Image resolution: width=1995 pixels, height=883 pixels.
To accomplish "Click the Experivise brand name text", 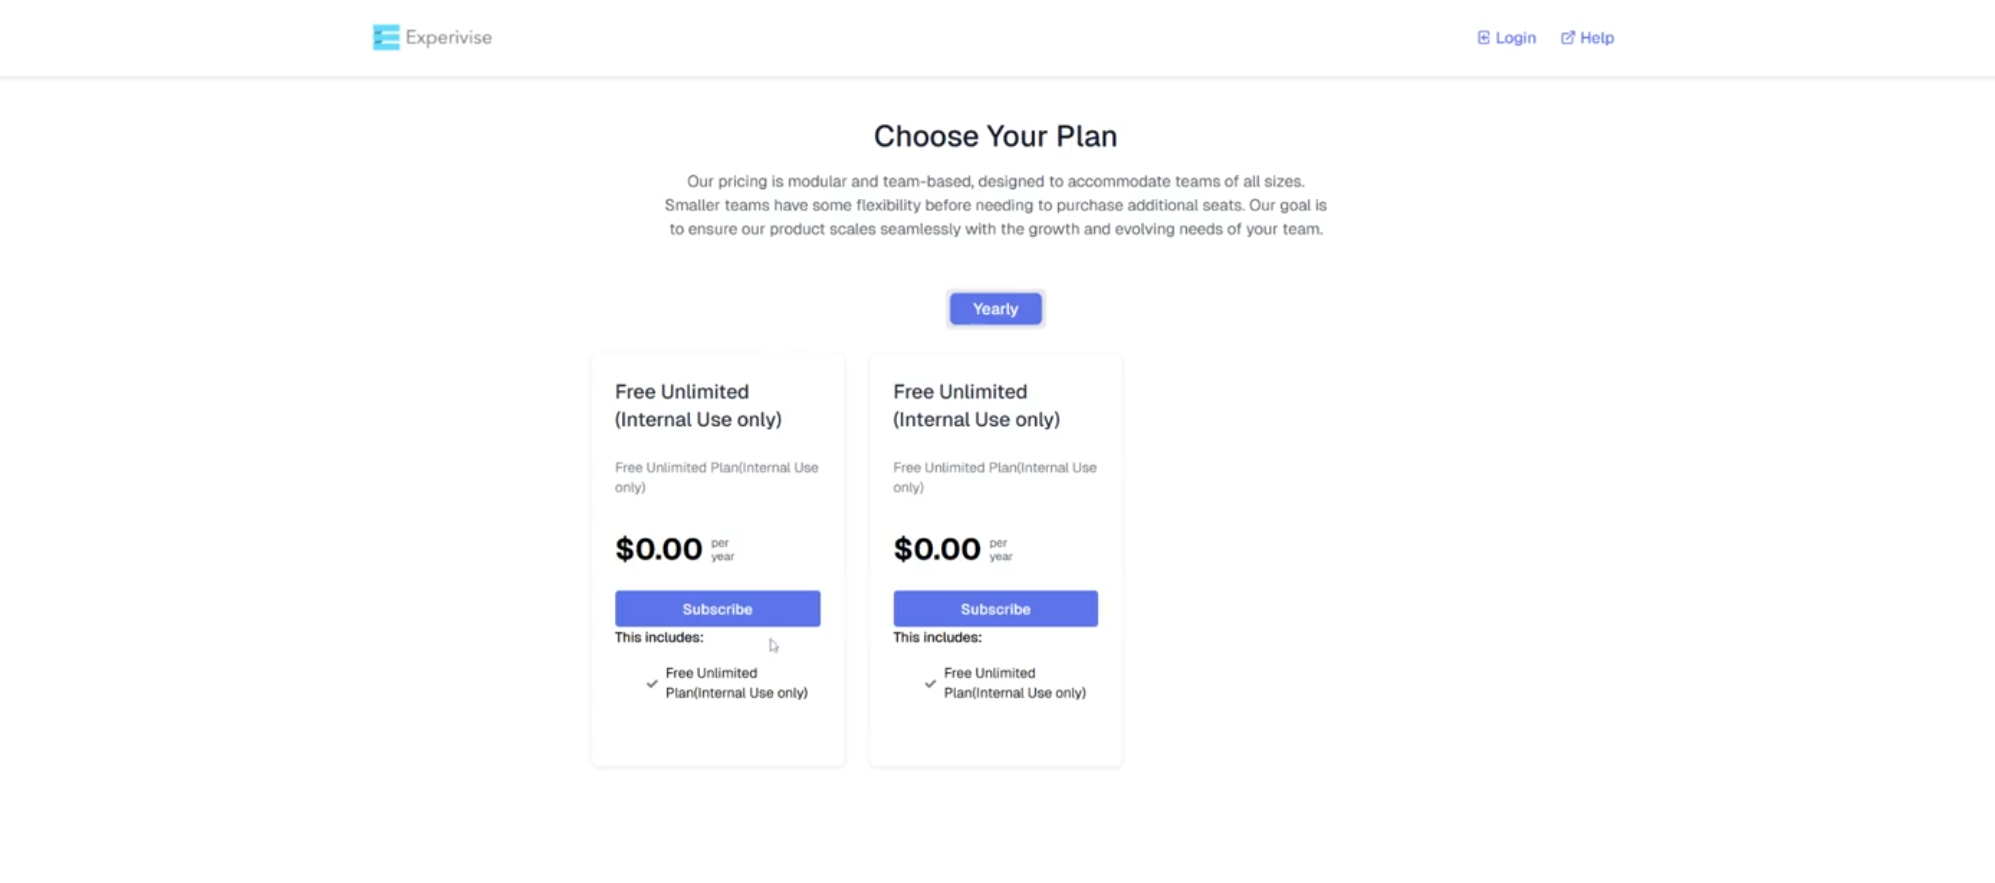I will (x=448, y=38).
